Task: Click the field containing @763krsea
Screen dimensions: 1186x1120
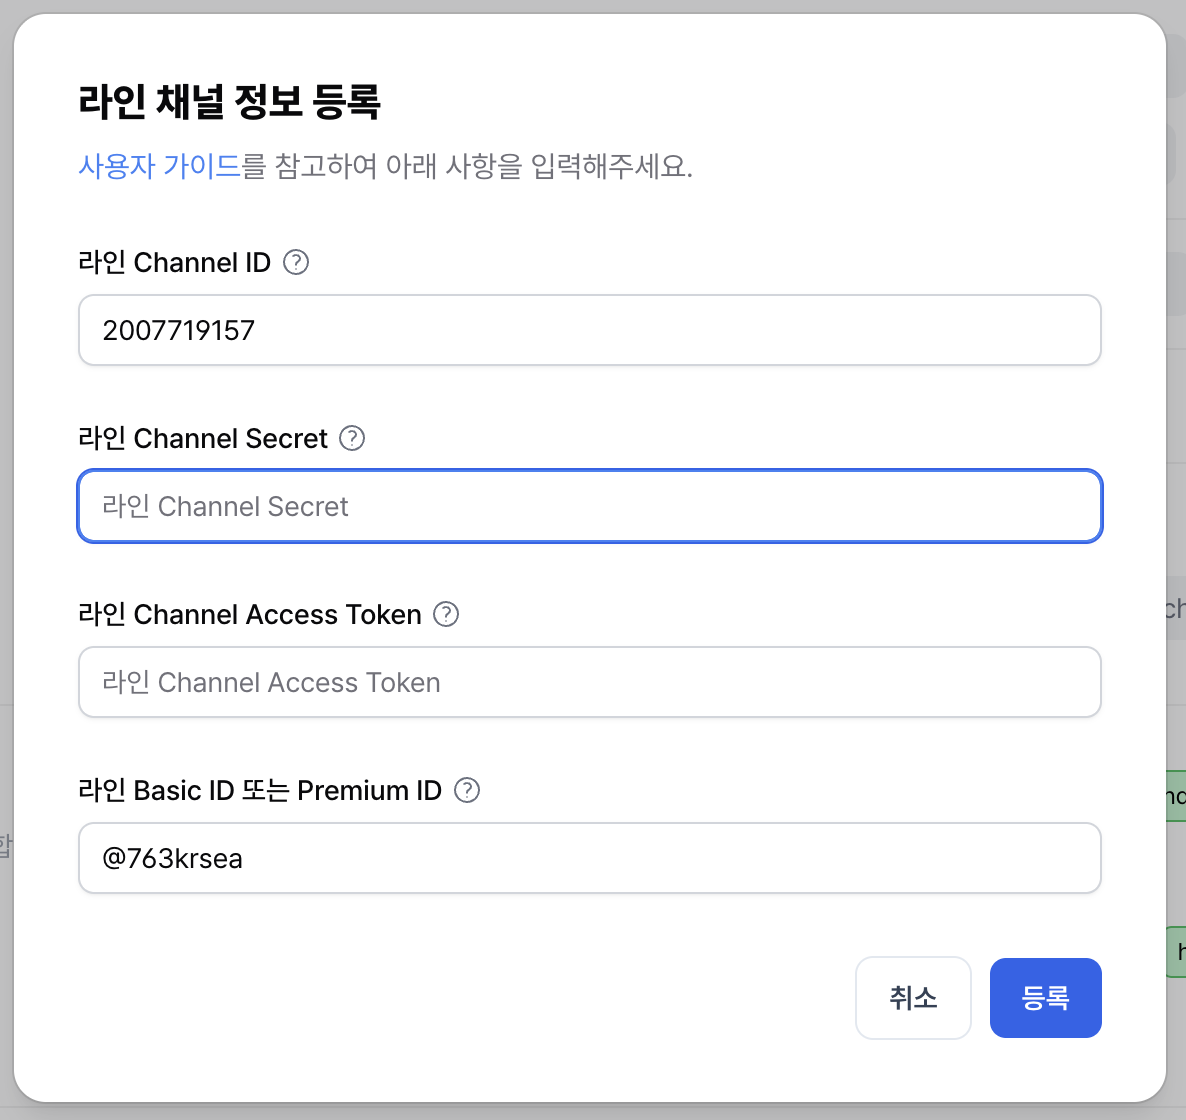Action: 588,858
